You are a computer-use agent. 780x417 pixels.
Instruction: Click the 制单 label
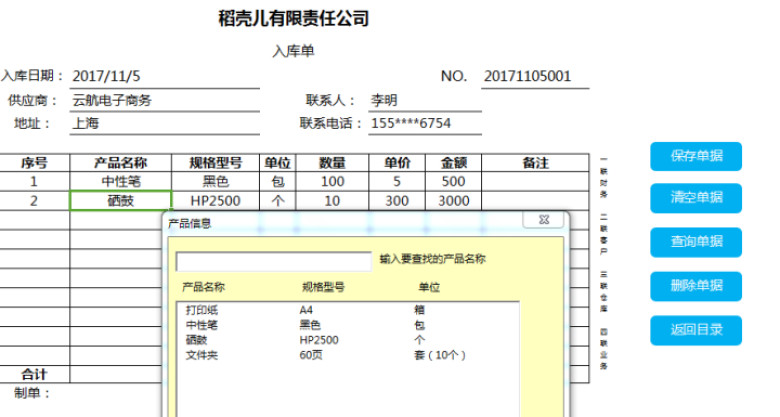32,393
